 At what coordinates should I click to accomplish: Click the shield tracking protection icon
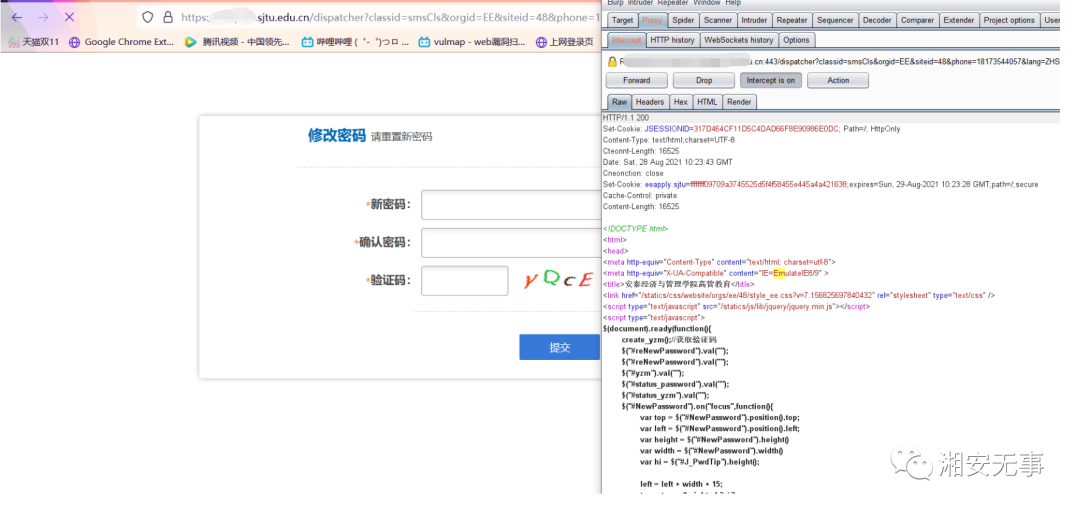pyautogui.click(x=147, y=17)
